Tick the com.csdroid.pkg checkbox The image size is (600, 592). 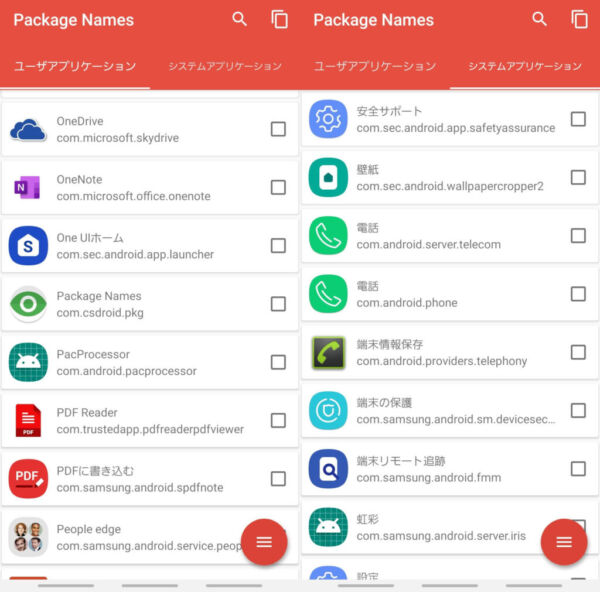pos(278,304)
